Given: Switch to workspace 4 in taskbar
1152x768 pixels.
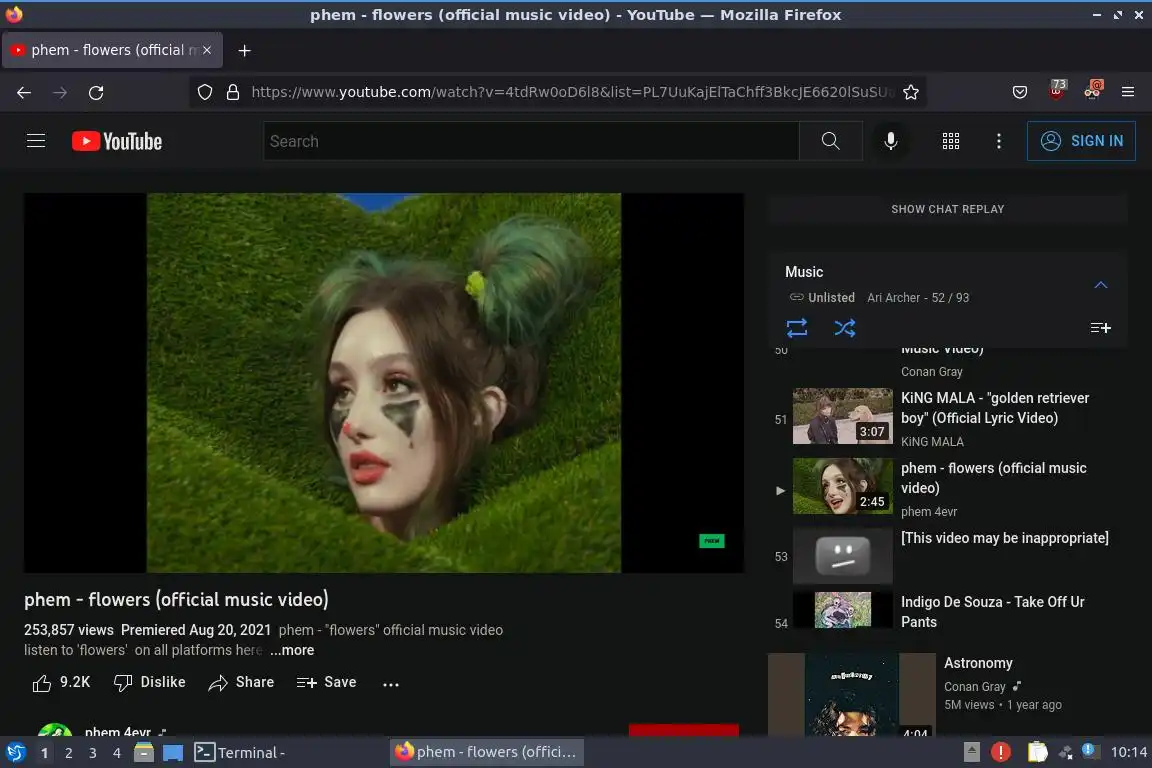Looking at the screenshot, I should (117, 753).
